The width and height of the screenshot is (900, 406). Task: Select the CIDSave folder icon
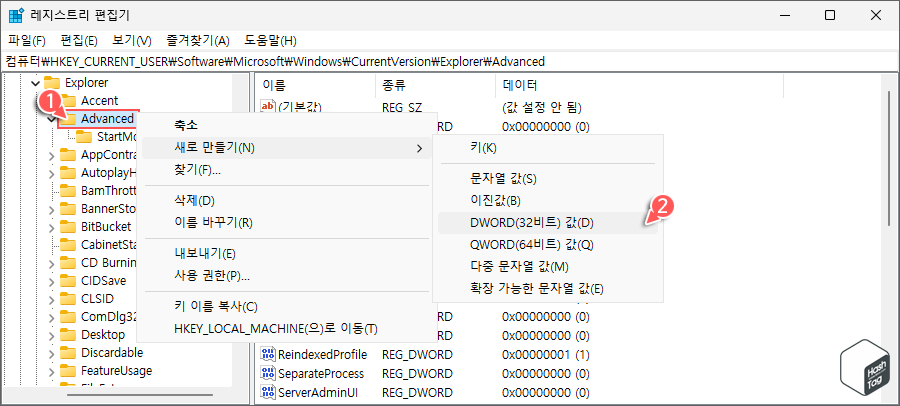coord(68,281)
